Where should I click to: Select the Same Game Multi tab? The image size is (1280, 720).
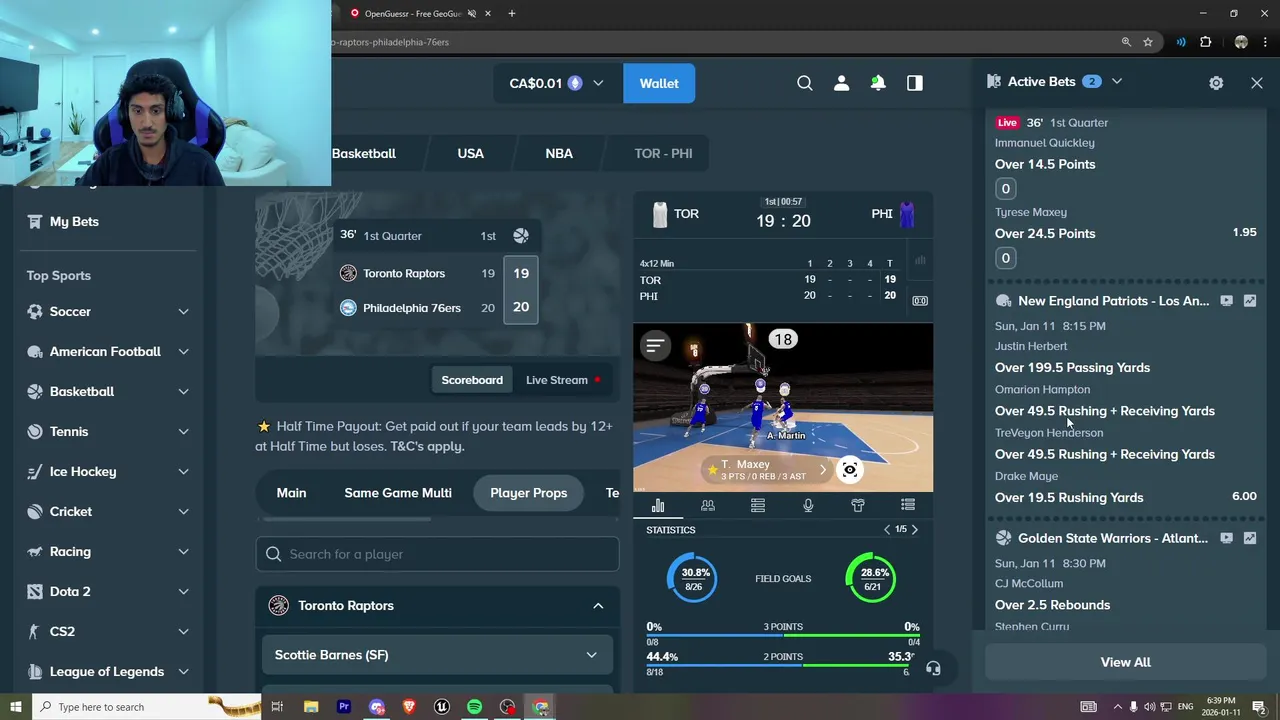(398, 493)
